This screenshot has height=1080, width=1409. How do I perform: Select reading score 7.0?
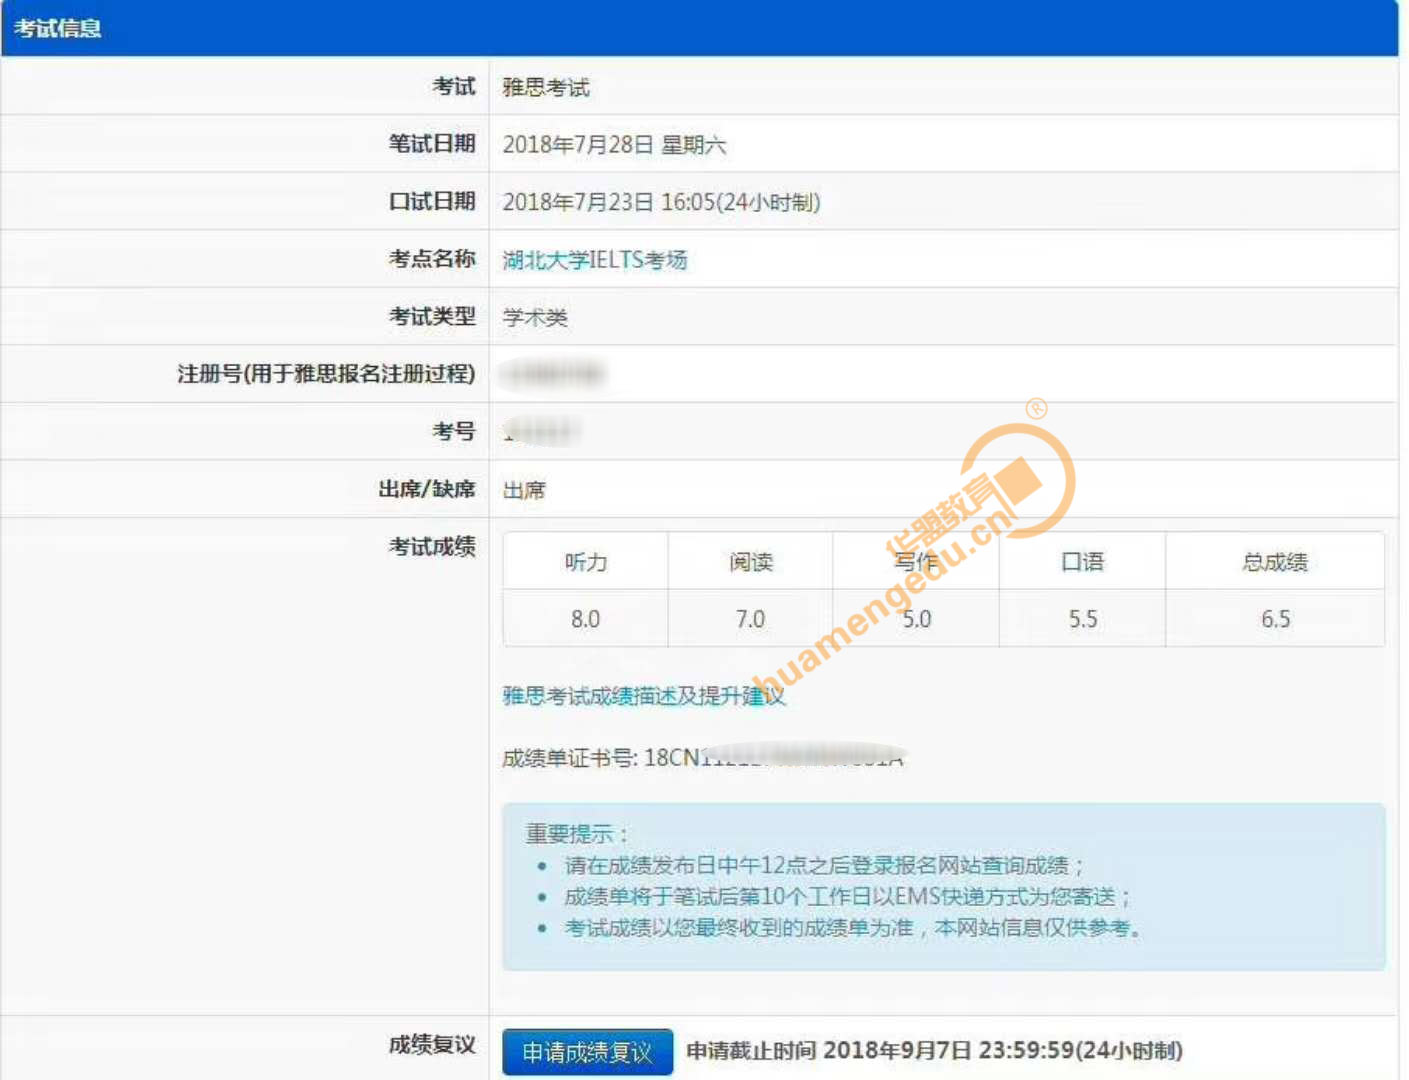coord(751,619)
